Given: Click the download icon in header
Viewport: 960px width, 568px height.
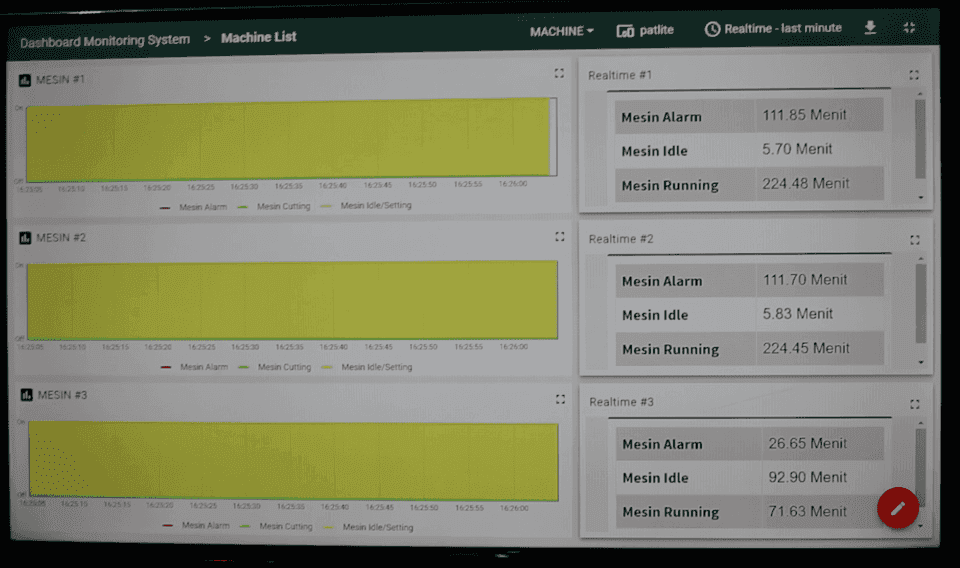Looking at the screenshot, I should (x=870, y=28).
